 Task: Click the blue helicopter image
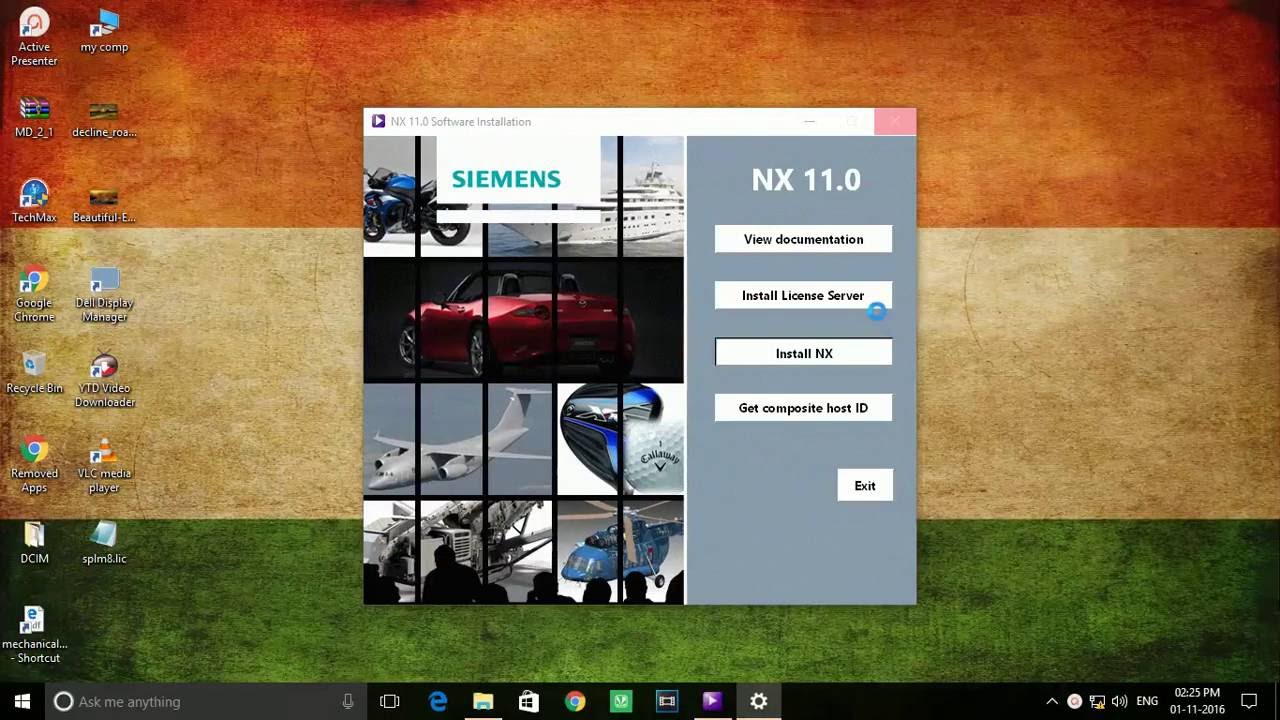tap(620, 550)
